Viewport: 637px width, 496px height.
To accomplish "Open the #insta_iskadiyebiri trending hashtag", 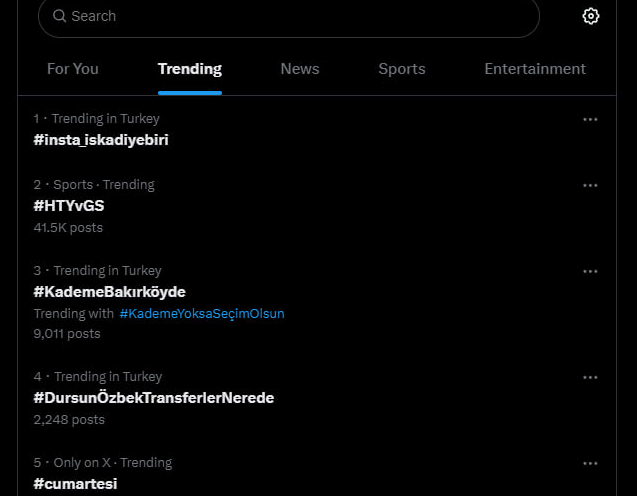I will (101, 140).
